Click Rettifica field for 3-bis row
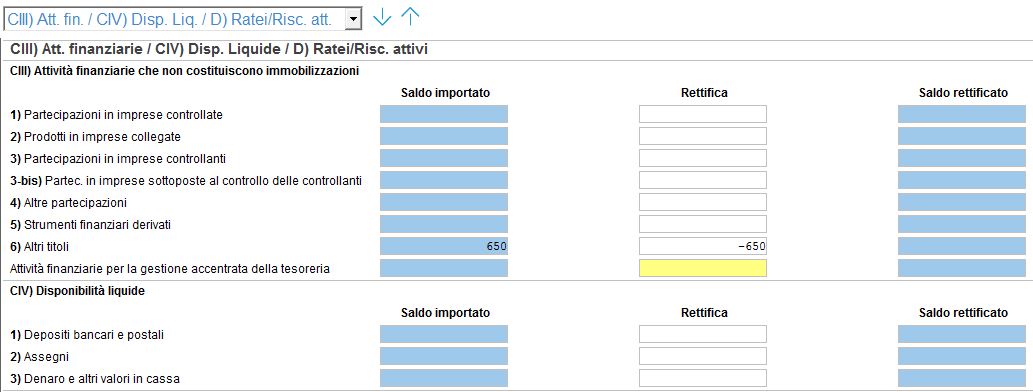1033x392 pixels. [x=703, y=180]
